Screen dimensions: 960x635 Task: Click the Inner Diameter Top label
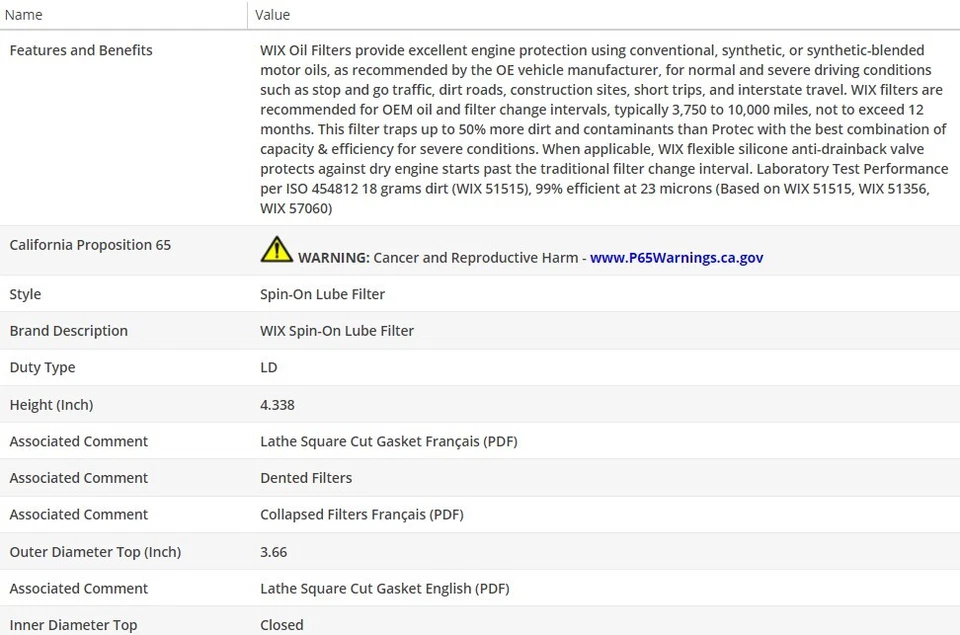tap(73, 625)
